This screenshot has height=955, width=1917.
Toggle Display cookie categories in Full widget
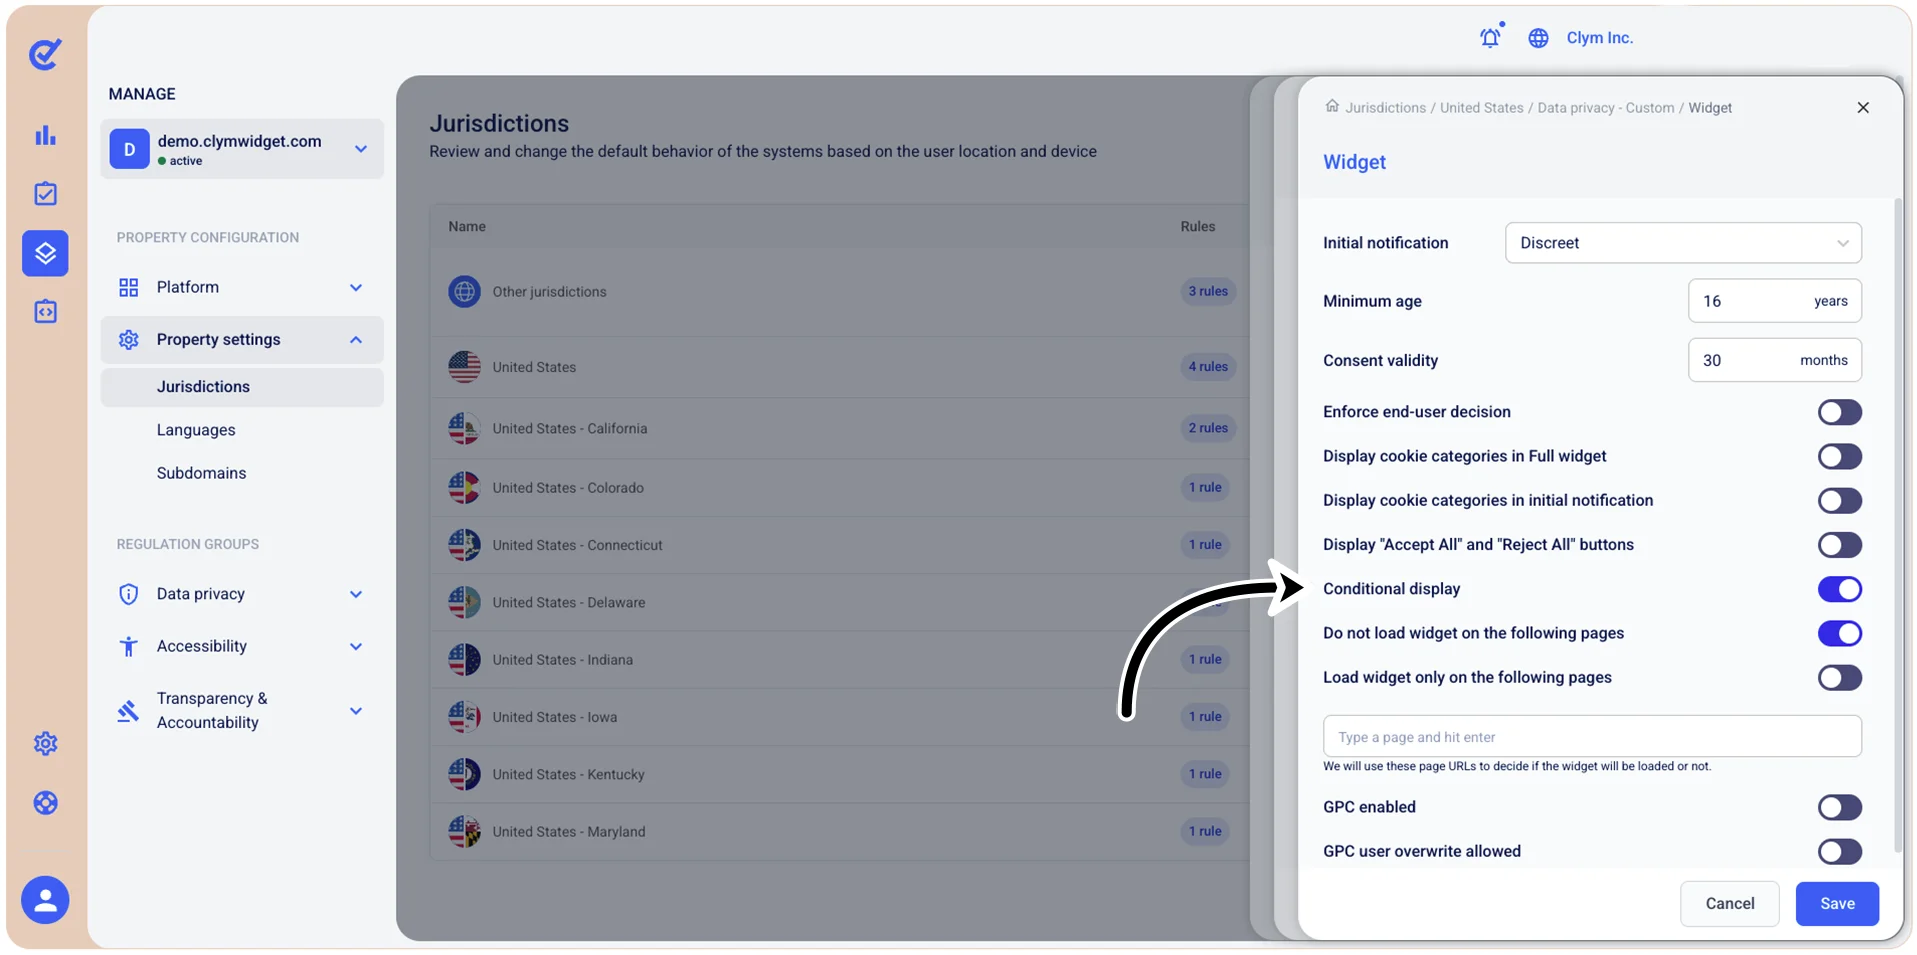pos(1839,456)
